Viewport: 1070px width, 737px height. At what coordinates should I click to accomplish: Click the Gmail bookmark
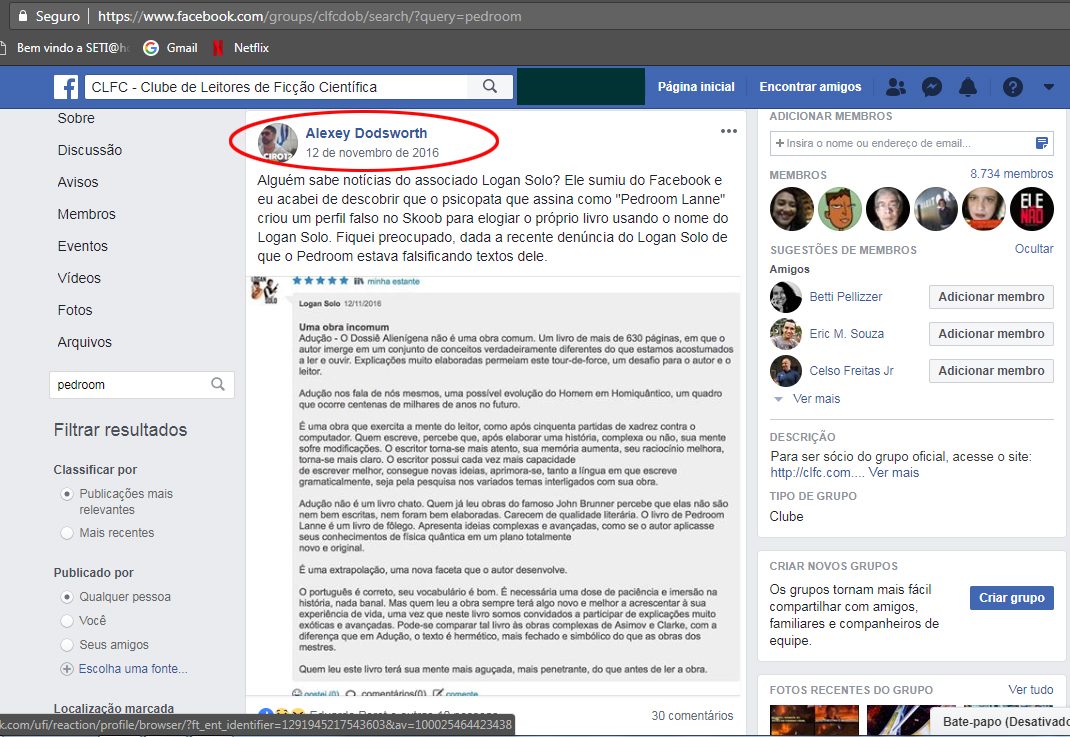coord(171,48)
